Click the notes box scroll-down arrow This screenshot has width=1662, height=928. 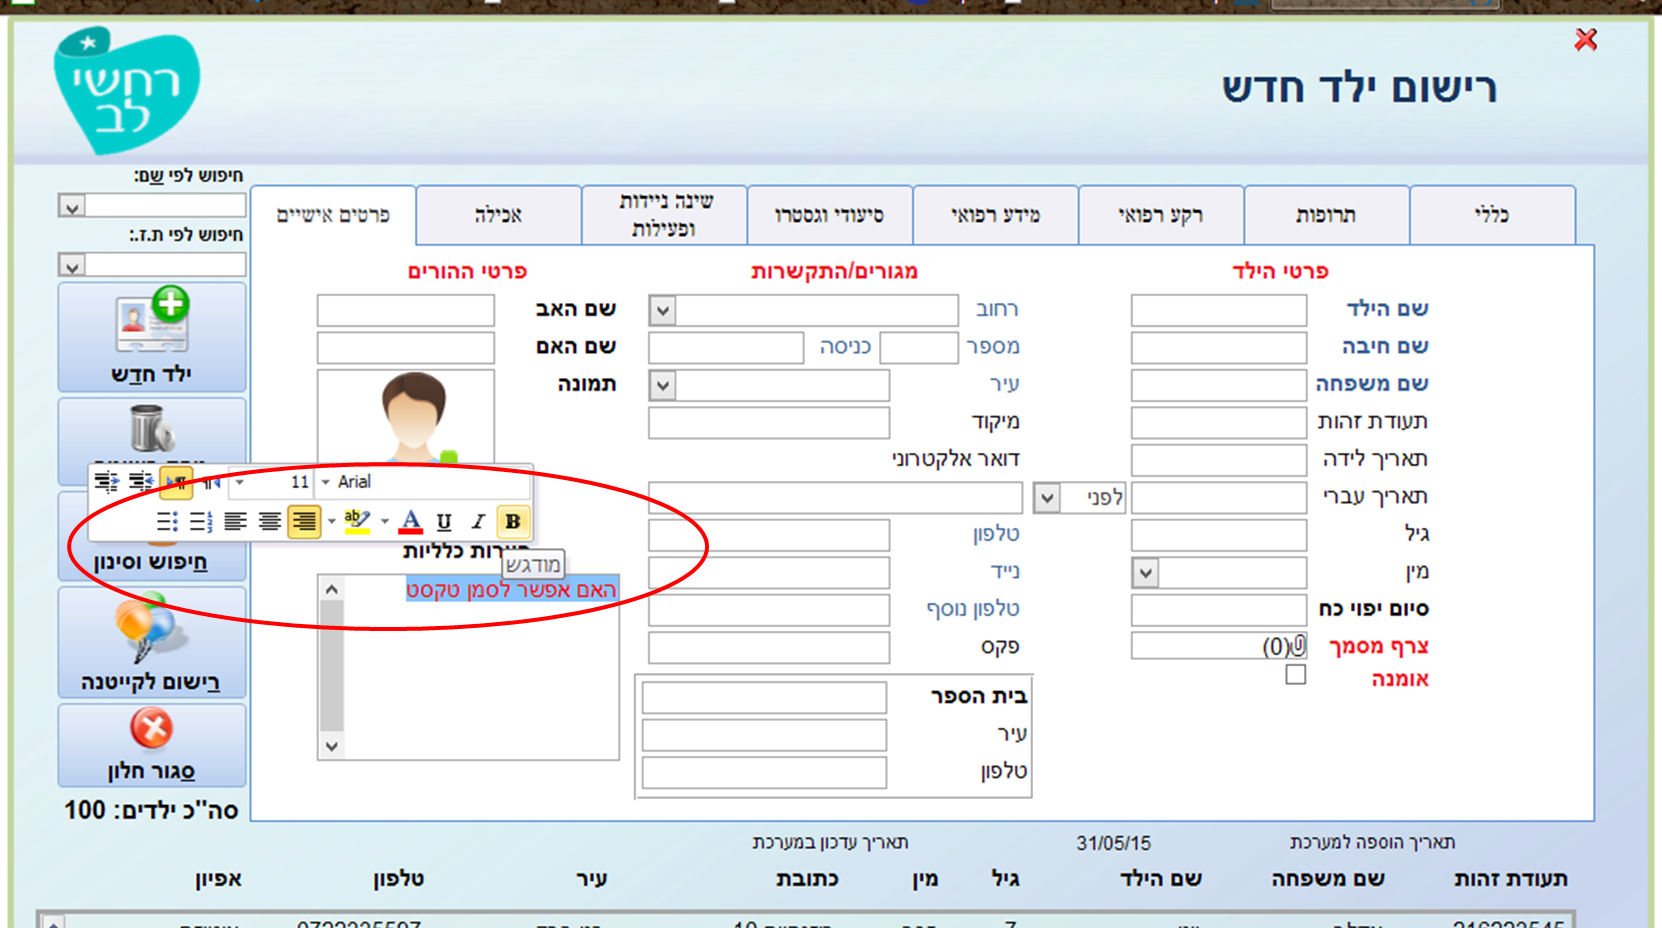pos(332,746)
